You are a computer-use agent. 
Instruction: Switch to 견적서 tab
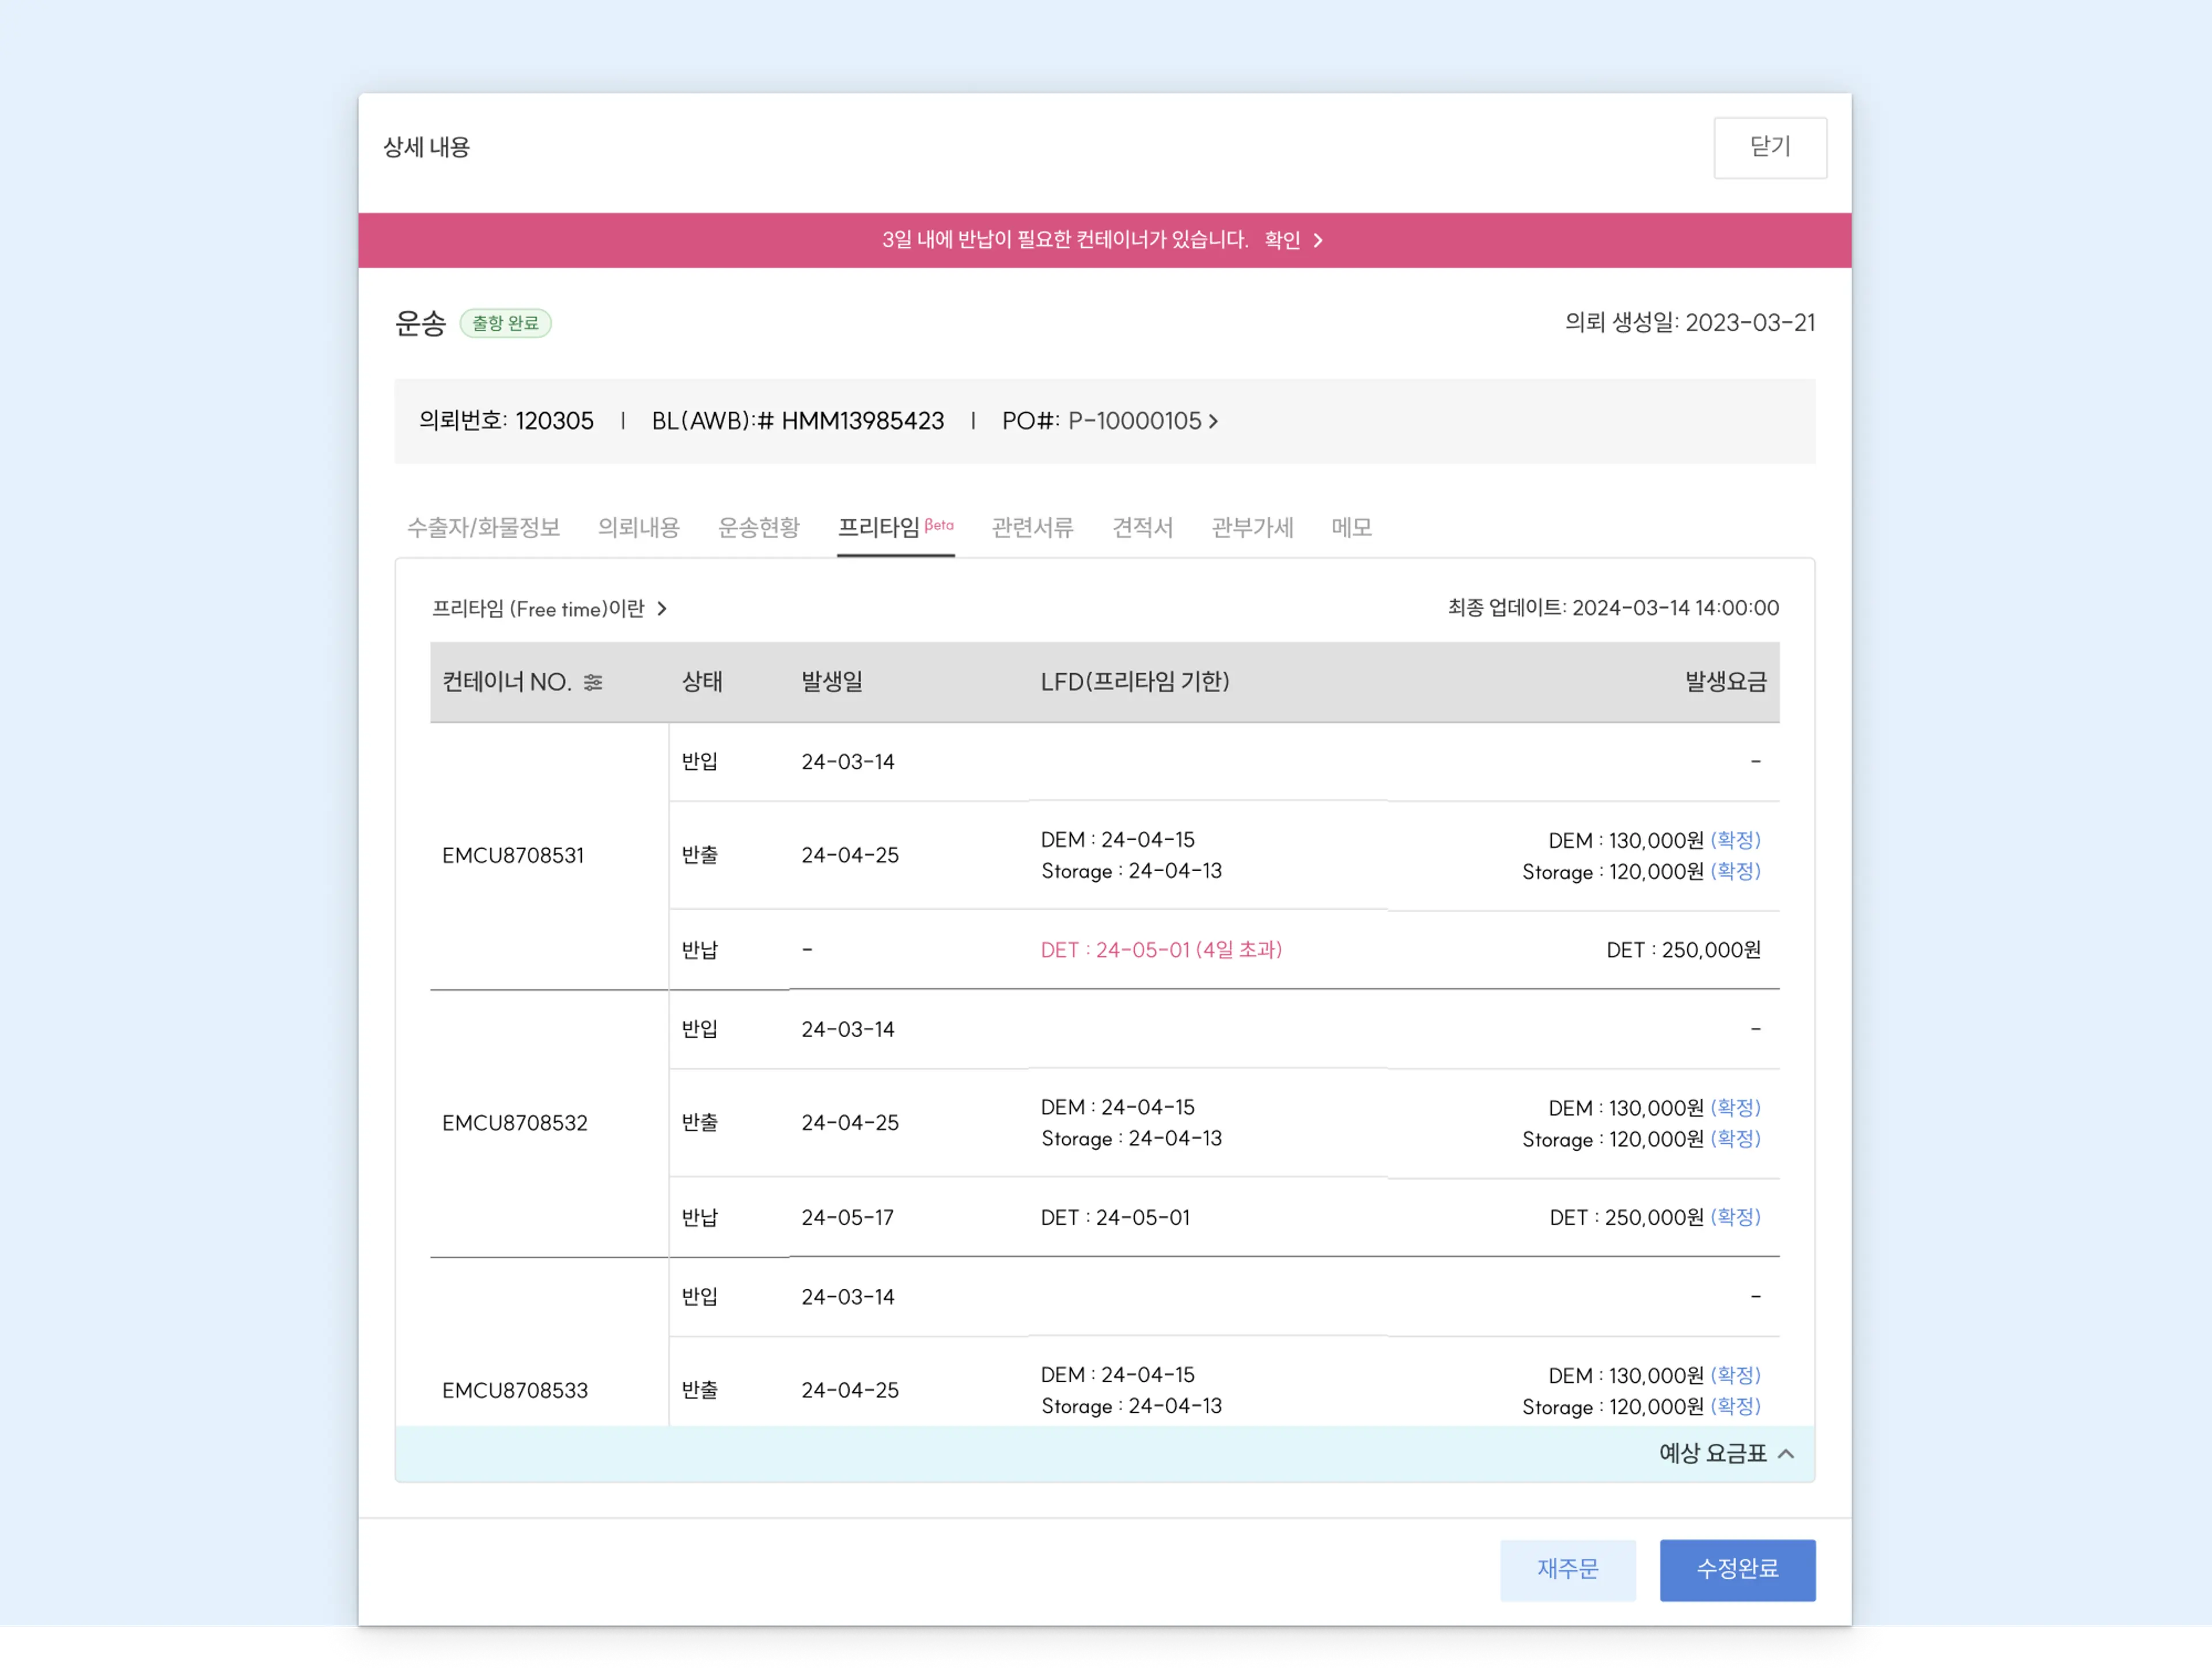click(x=1142, y=527)
